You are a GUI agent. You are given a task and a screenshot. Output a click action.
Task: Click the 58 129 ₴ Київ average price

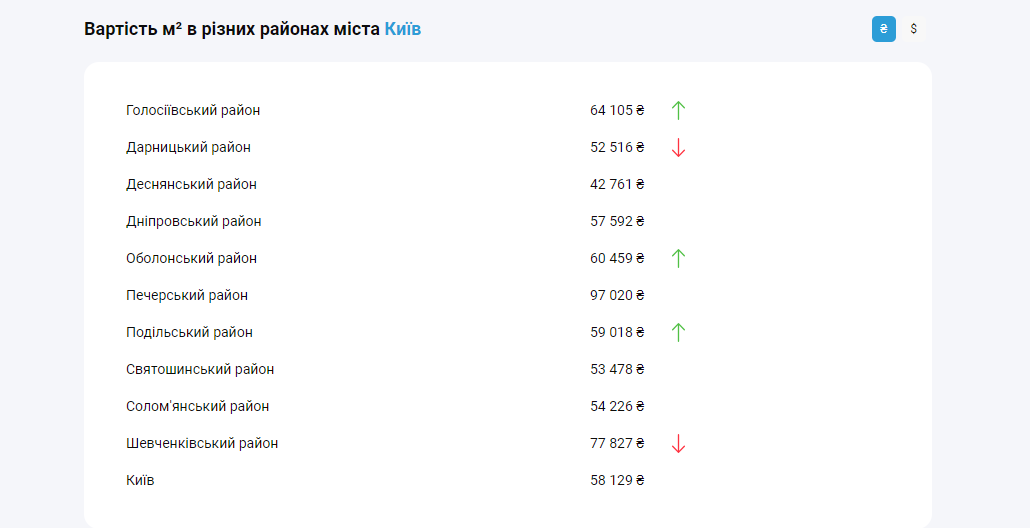click(x=617, y=480)
